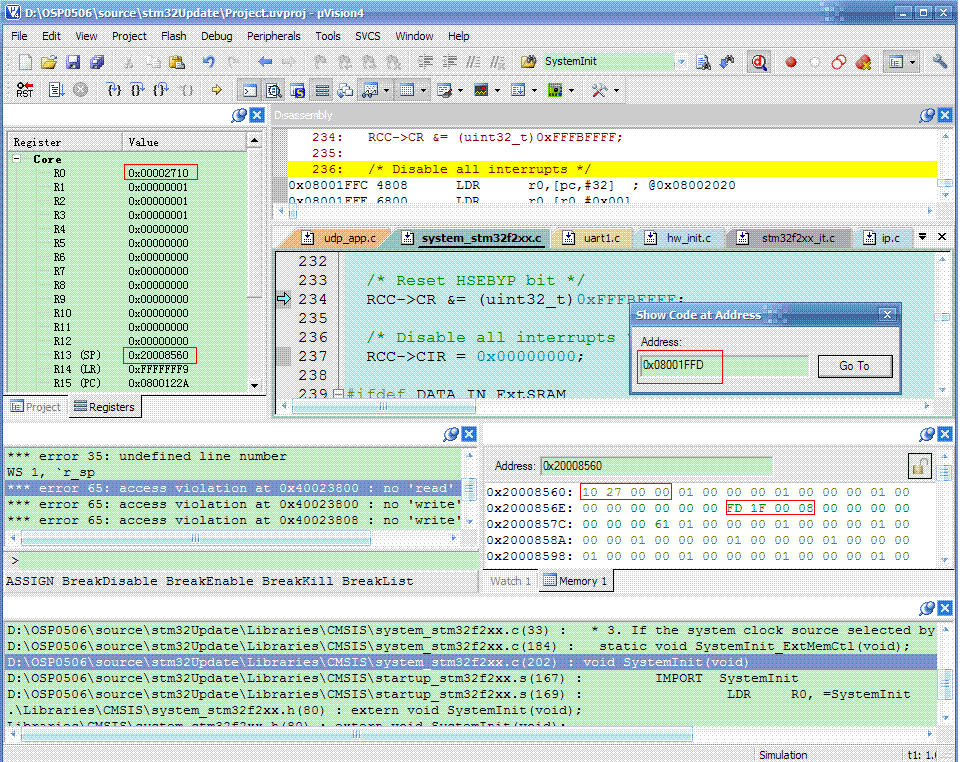The image size is (960, 762).
Task: Collapse the Core register tree node
Action: point(18,159)
